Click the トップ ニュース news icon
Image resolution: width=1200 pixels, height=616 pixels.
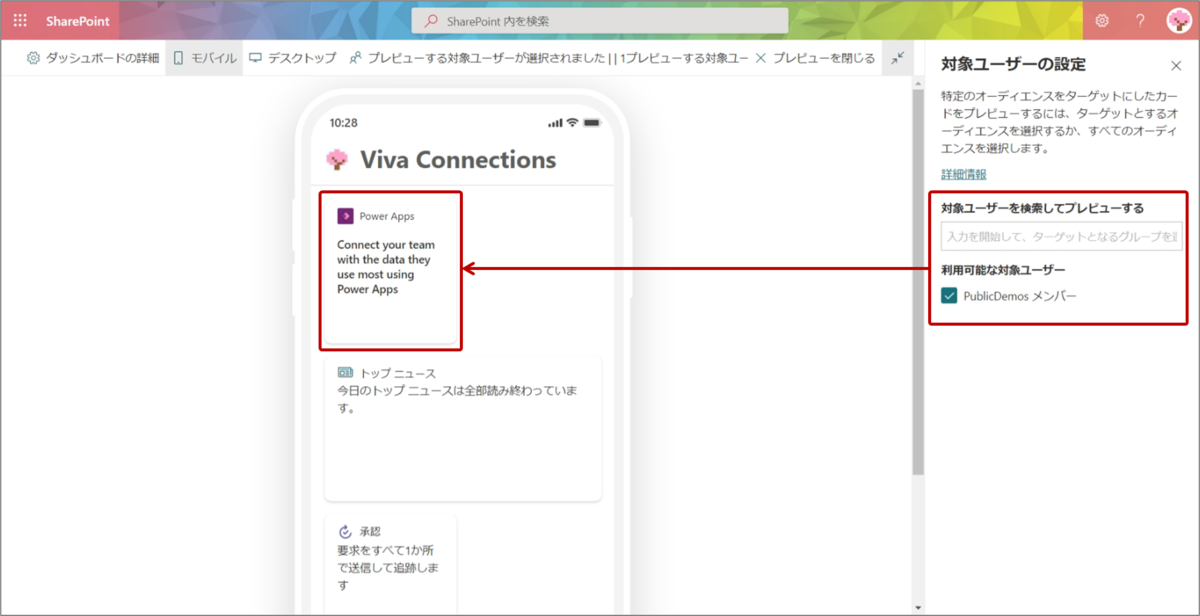click(345, 373)
